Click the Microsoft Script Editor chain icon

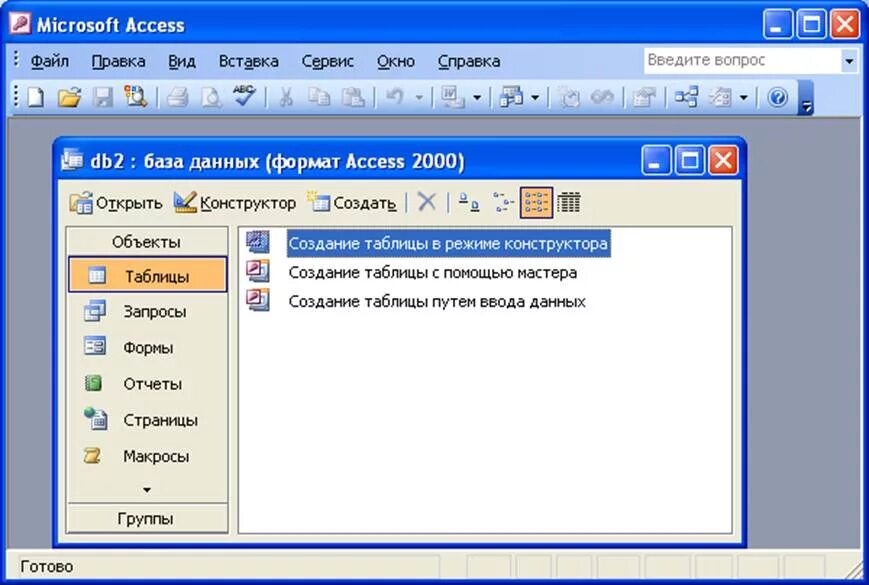[602, 98]
